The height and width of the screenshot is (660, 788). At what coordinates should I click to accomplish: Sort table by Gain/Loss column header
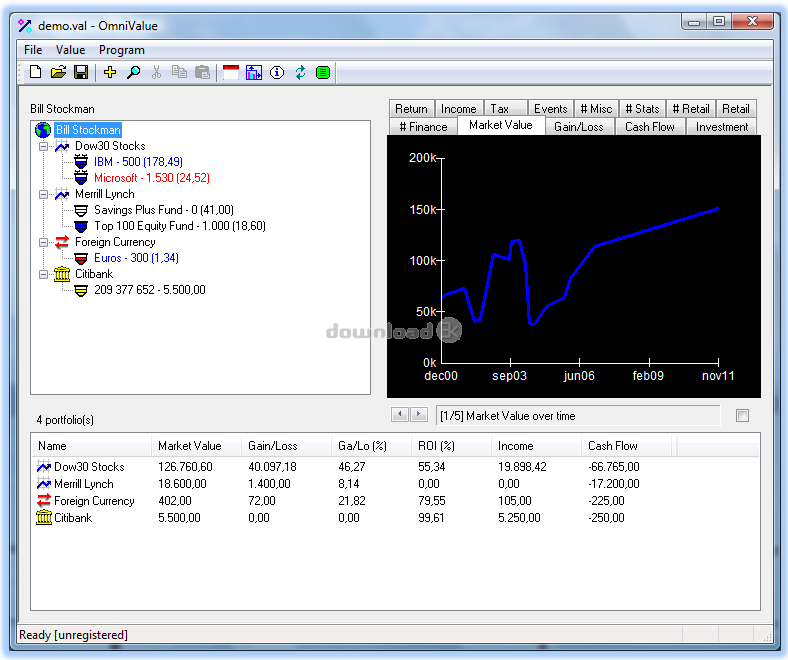(x=286, y=446)
